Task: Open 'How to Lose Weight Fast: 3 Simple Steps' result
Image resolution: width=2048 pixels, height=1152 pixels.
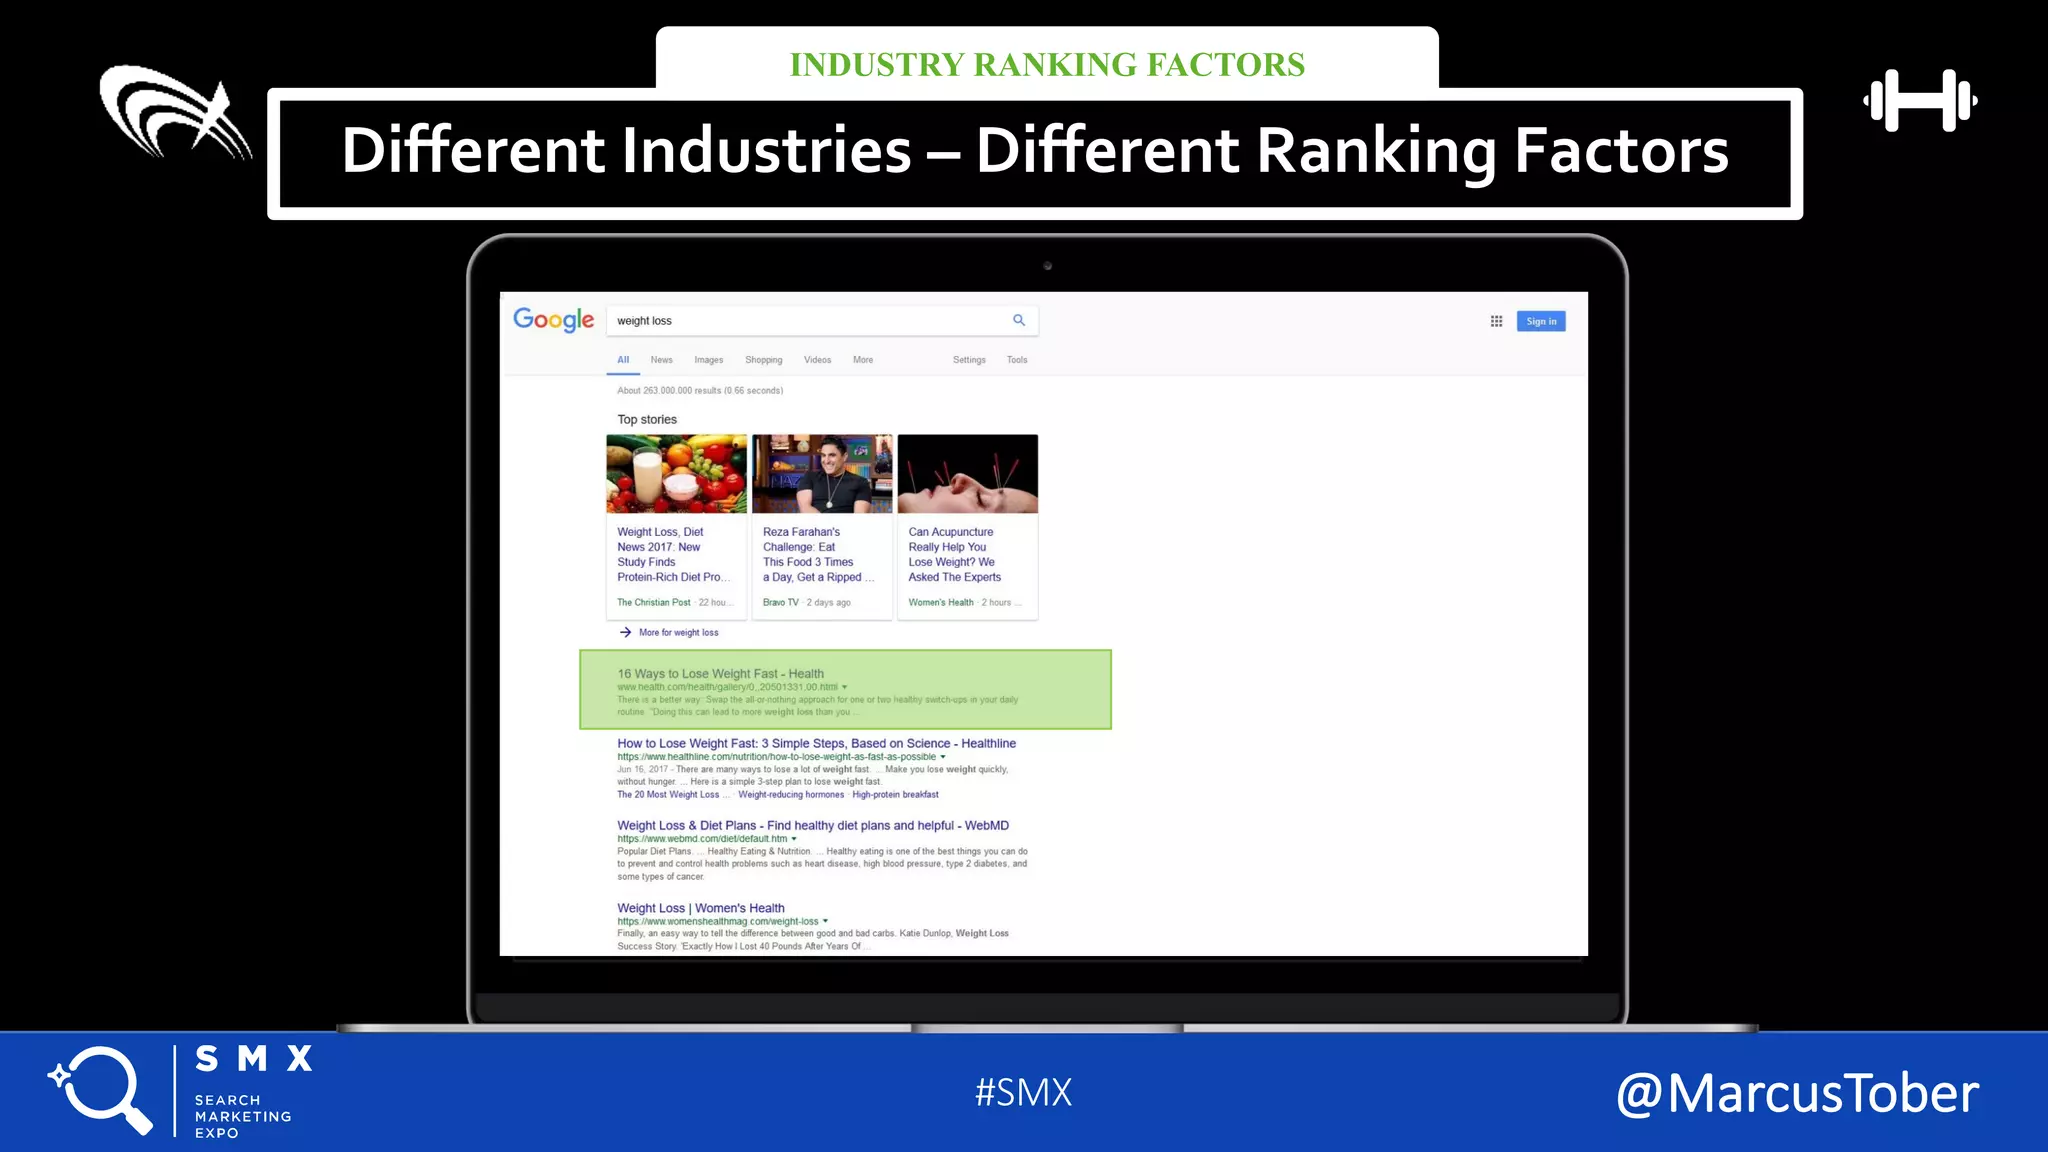Action: [x=816, y=743]
